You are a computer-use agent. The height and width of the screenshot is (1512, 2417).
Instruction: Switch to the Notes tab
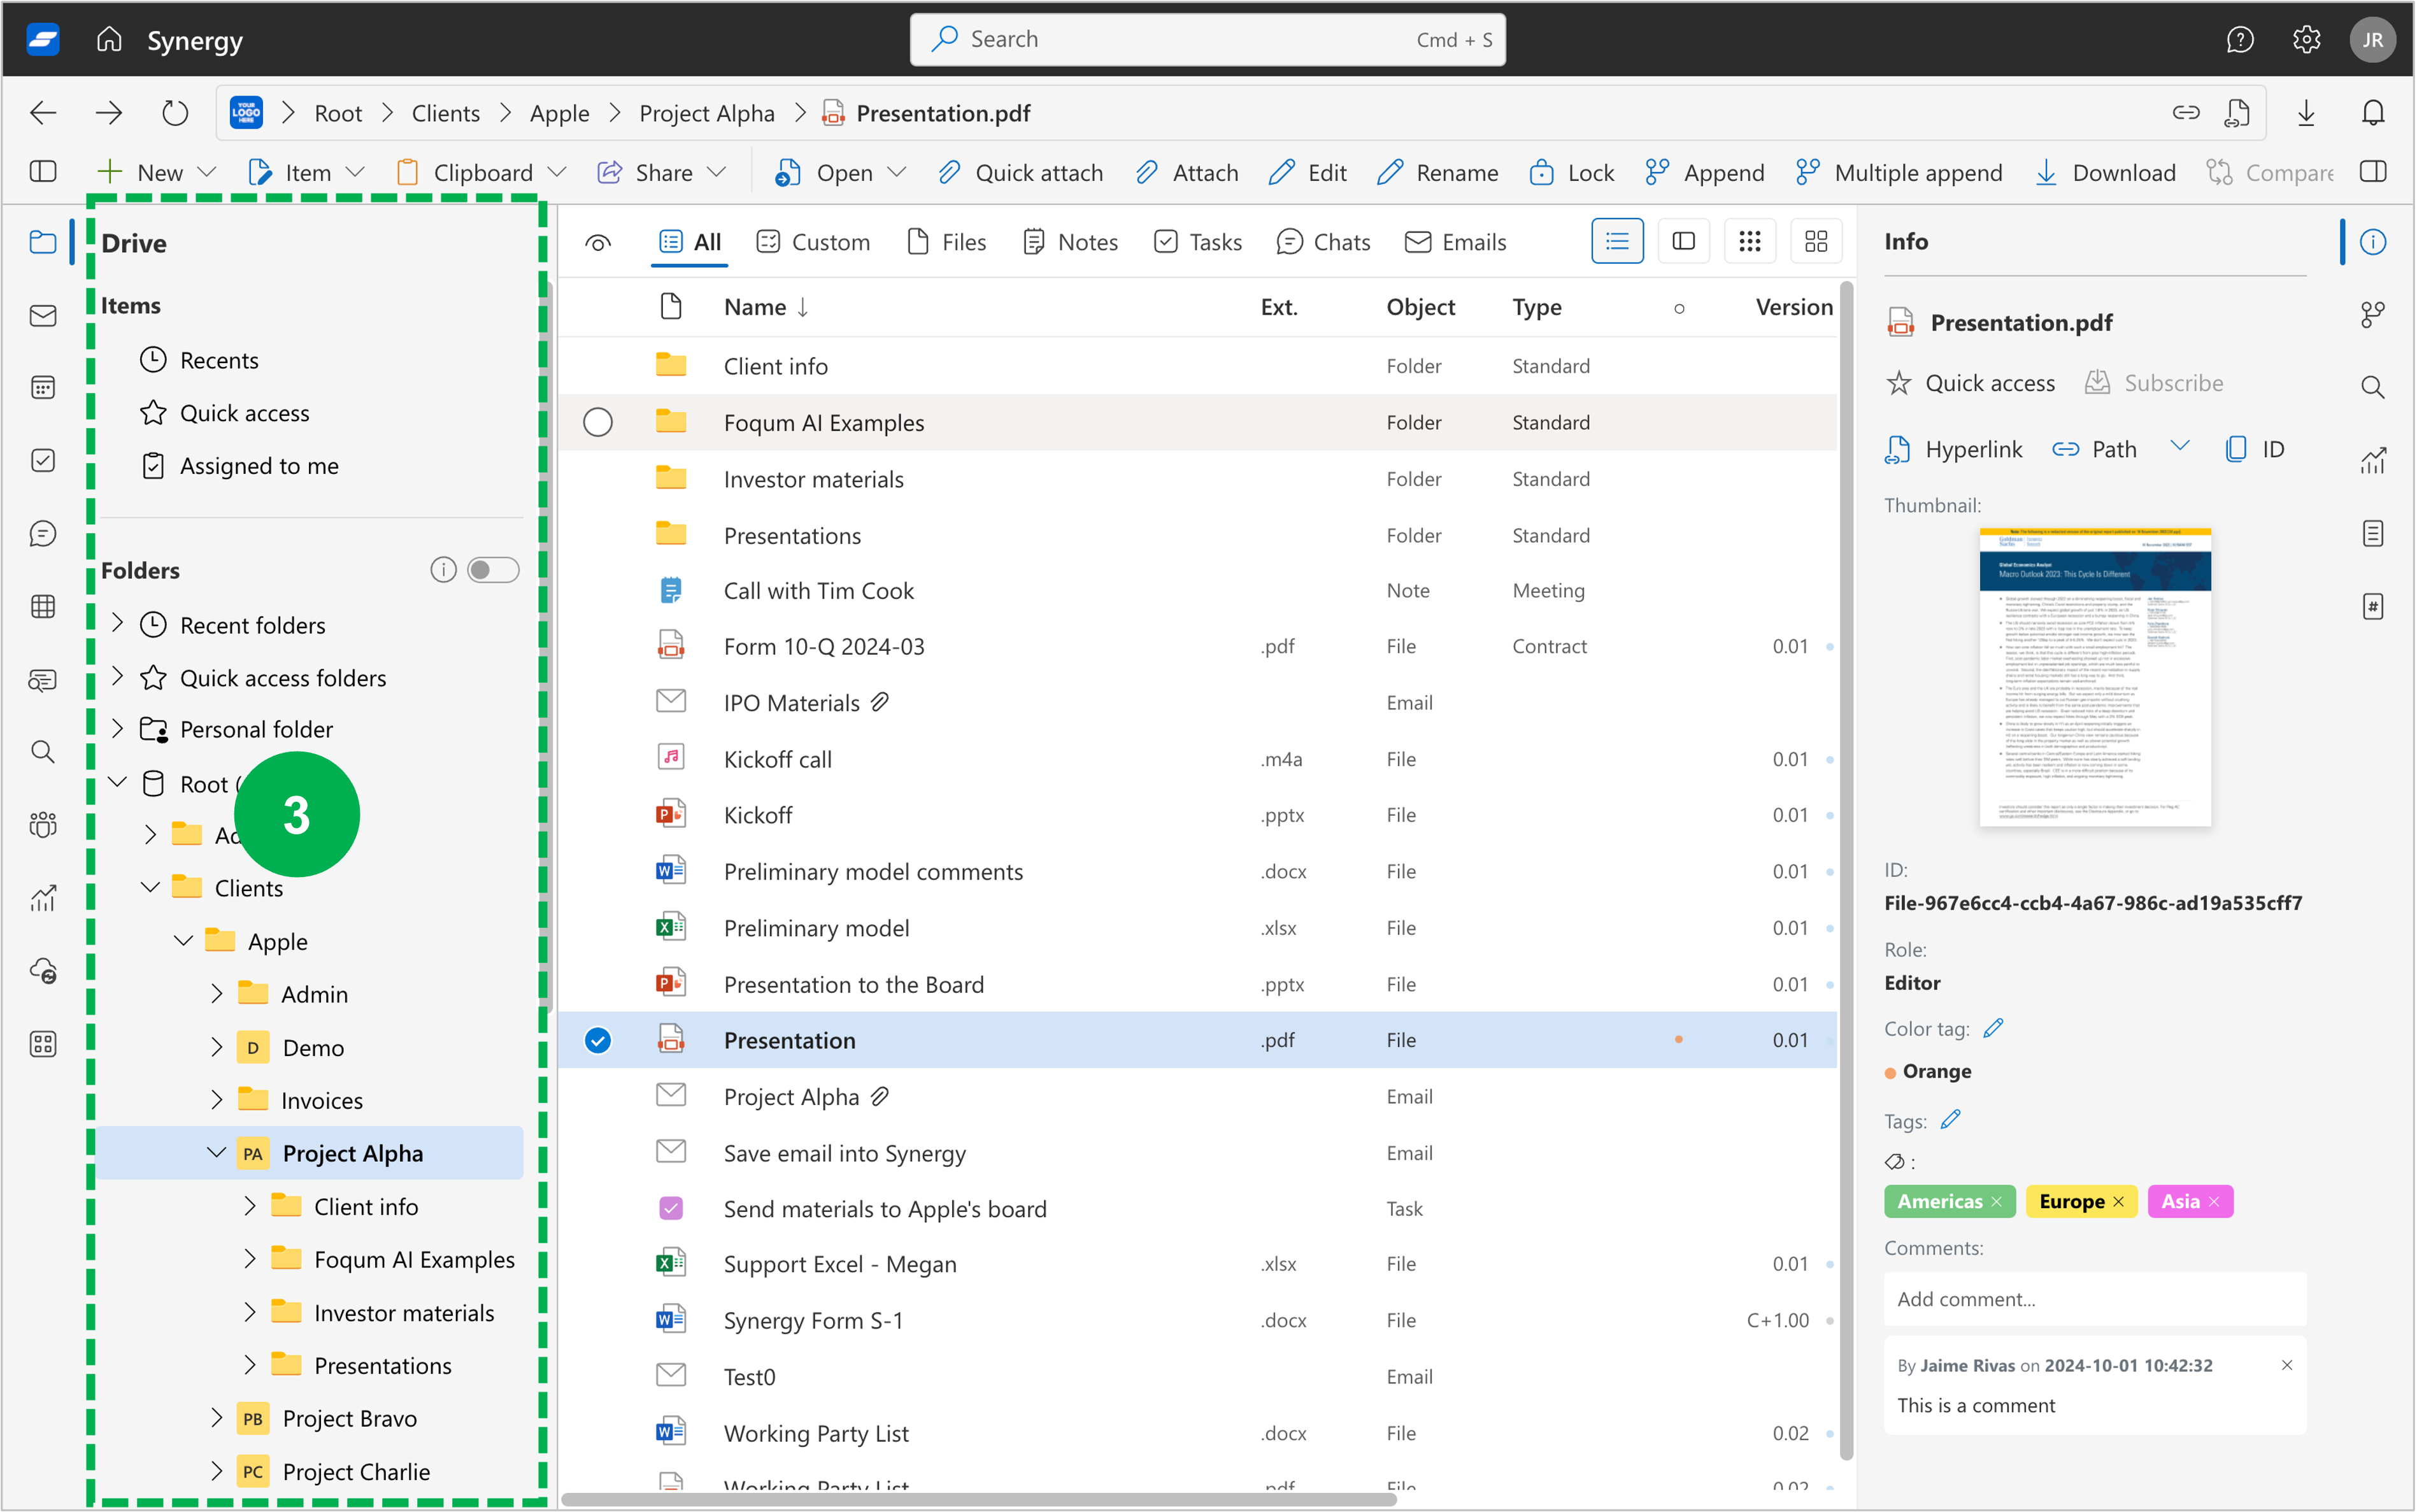pyautogui.click(x=1070, y=242)
